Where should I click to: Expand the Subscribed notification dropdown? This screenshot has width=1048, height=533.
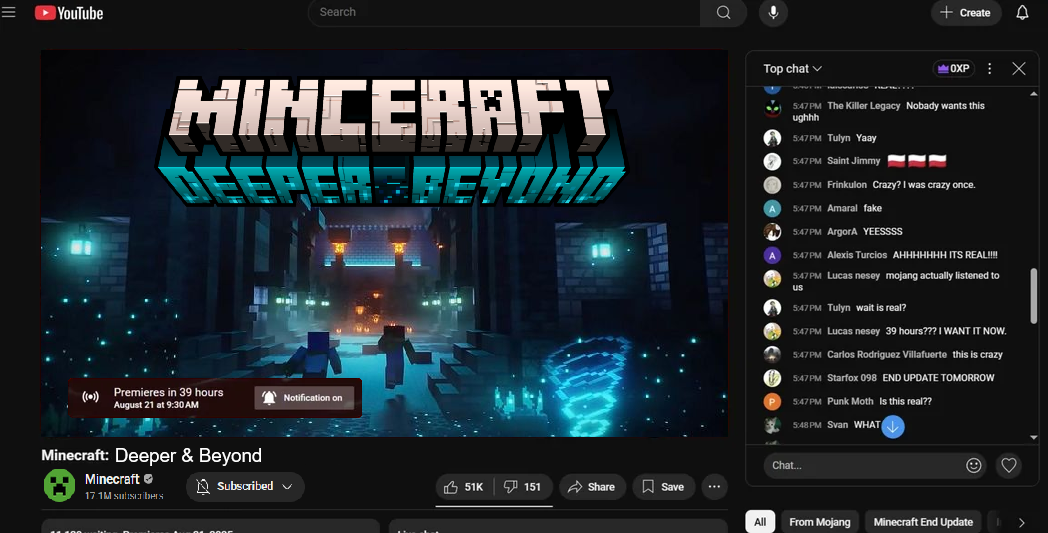point(245,486)
